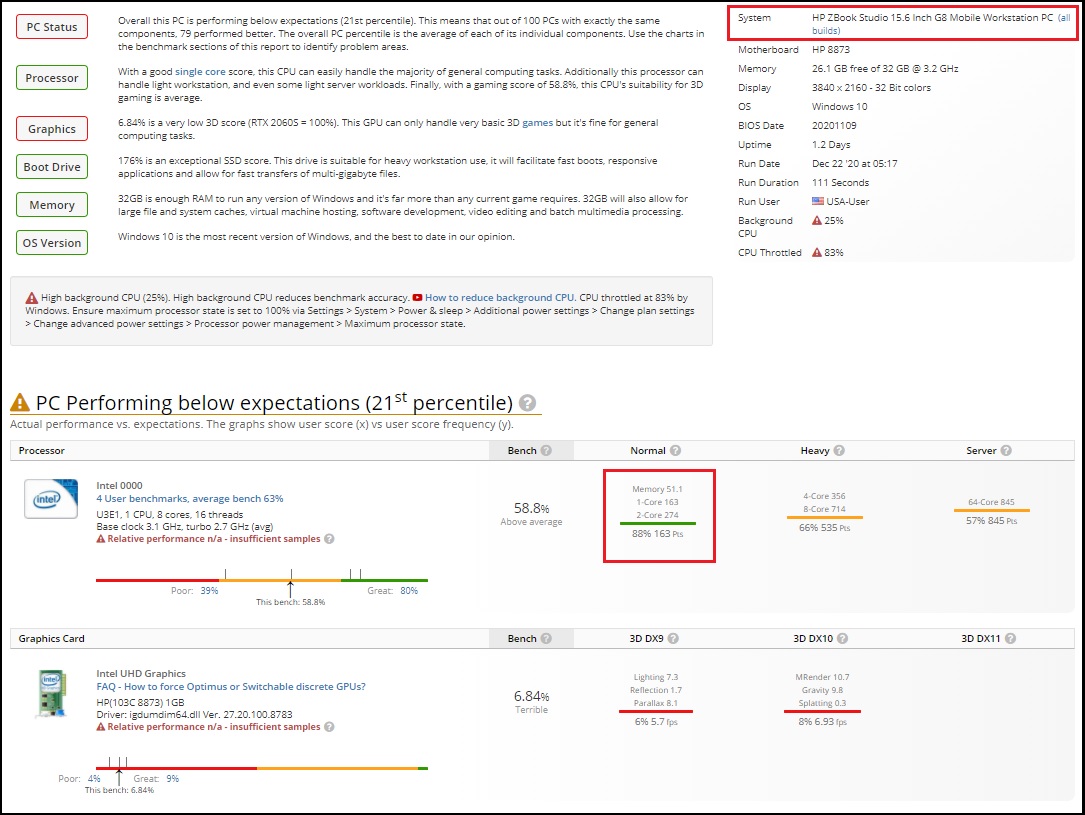
Task: Click the graphics performance distribution bar
Action: (262, 768)
